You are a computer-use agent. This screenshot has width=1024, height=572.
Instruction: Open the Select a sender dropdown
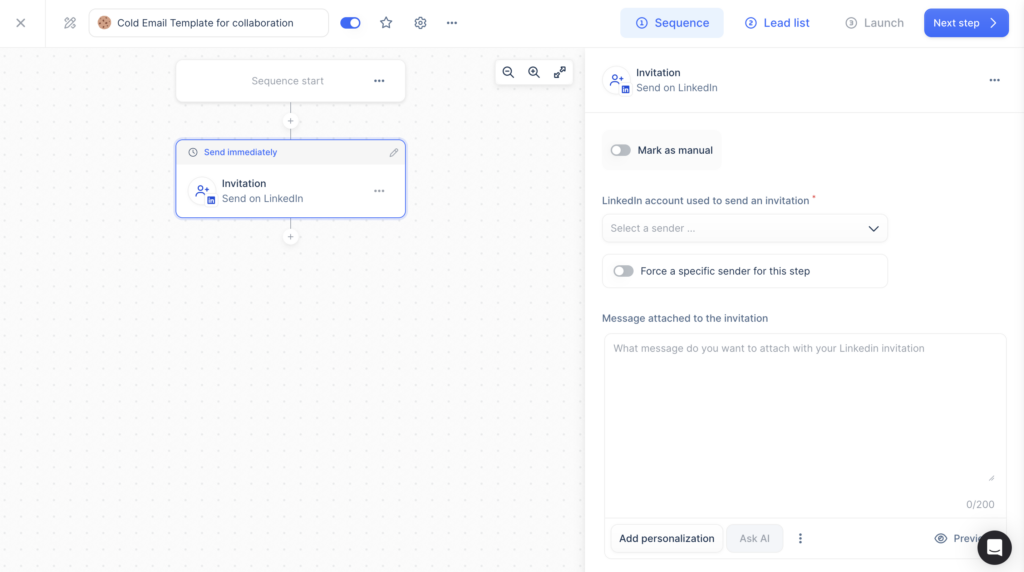[744, 228]
